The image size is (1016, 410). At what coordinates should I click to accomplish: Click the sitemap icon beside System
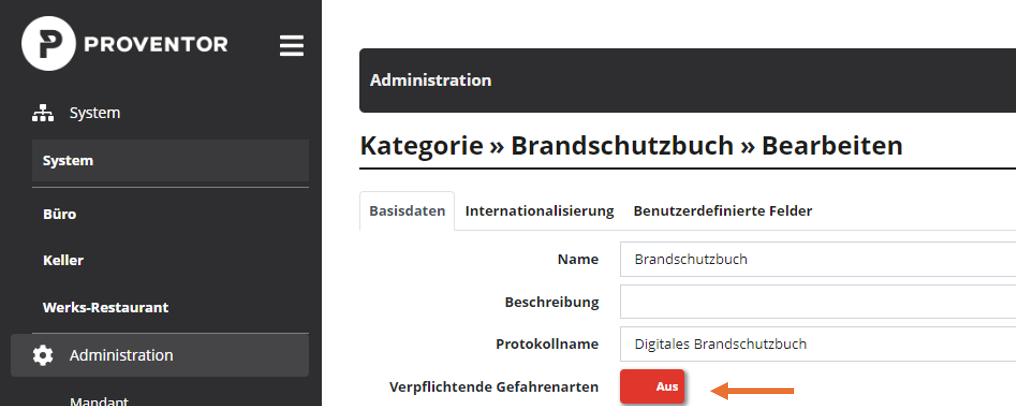pyautogui.click(x=43, y=113)
